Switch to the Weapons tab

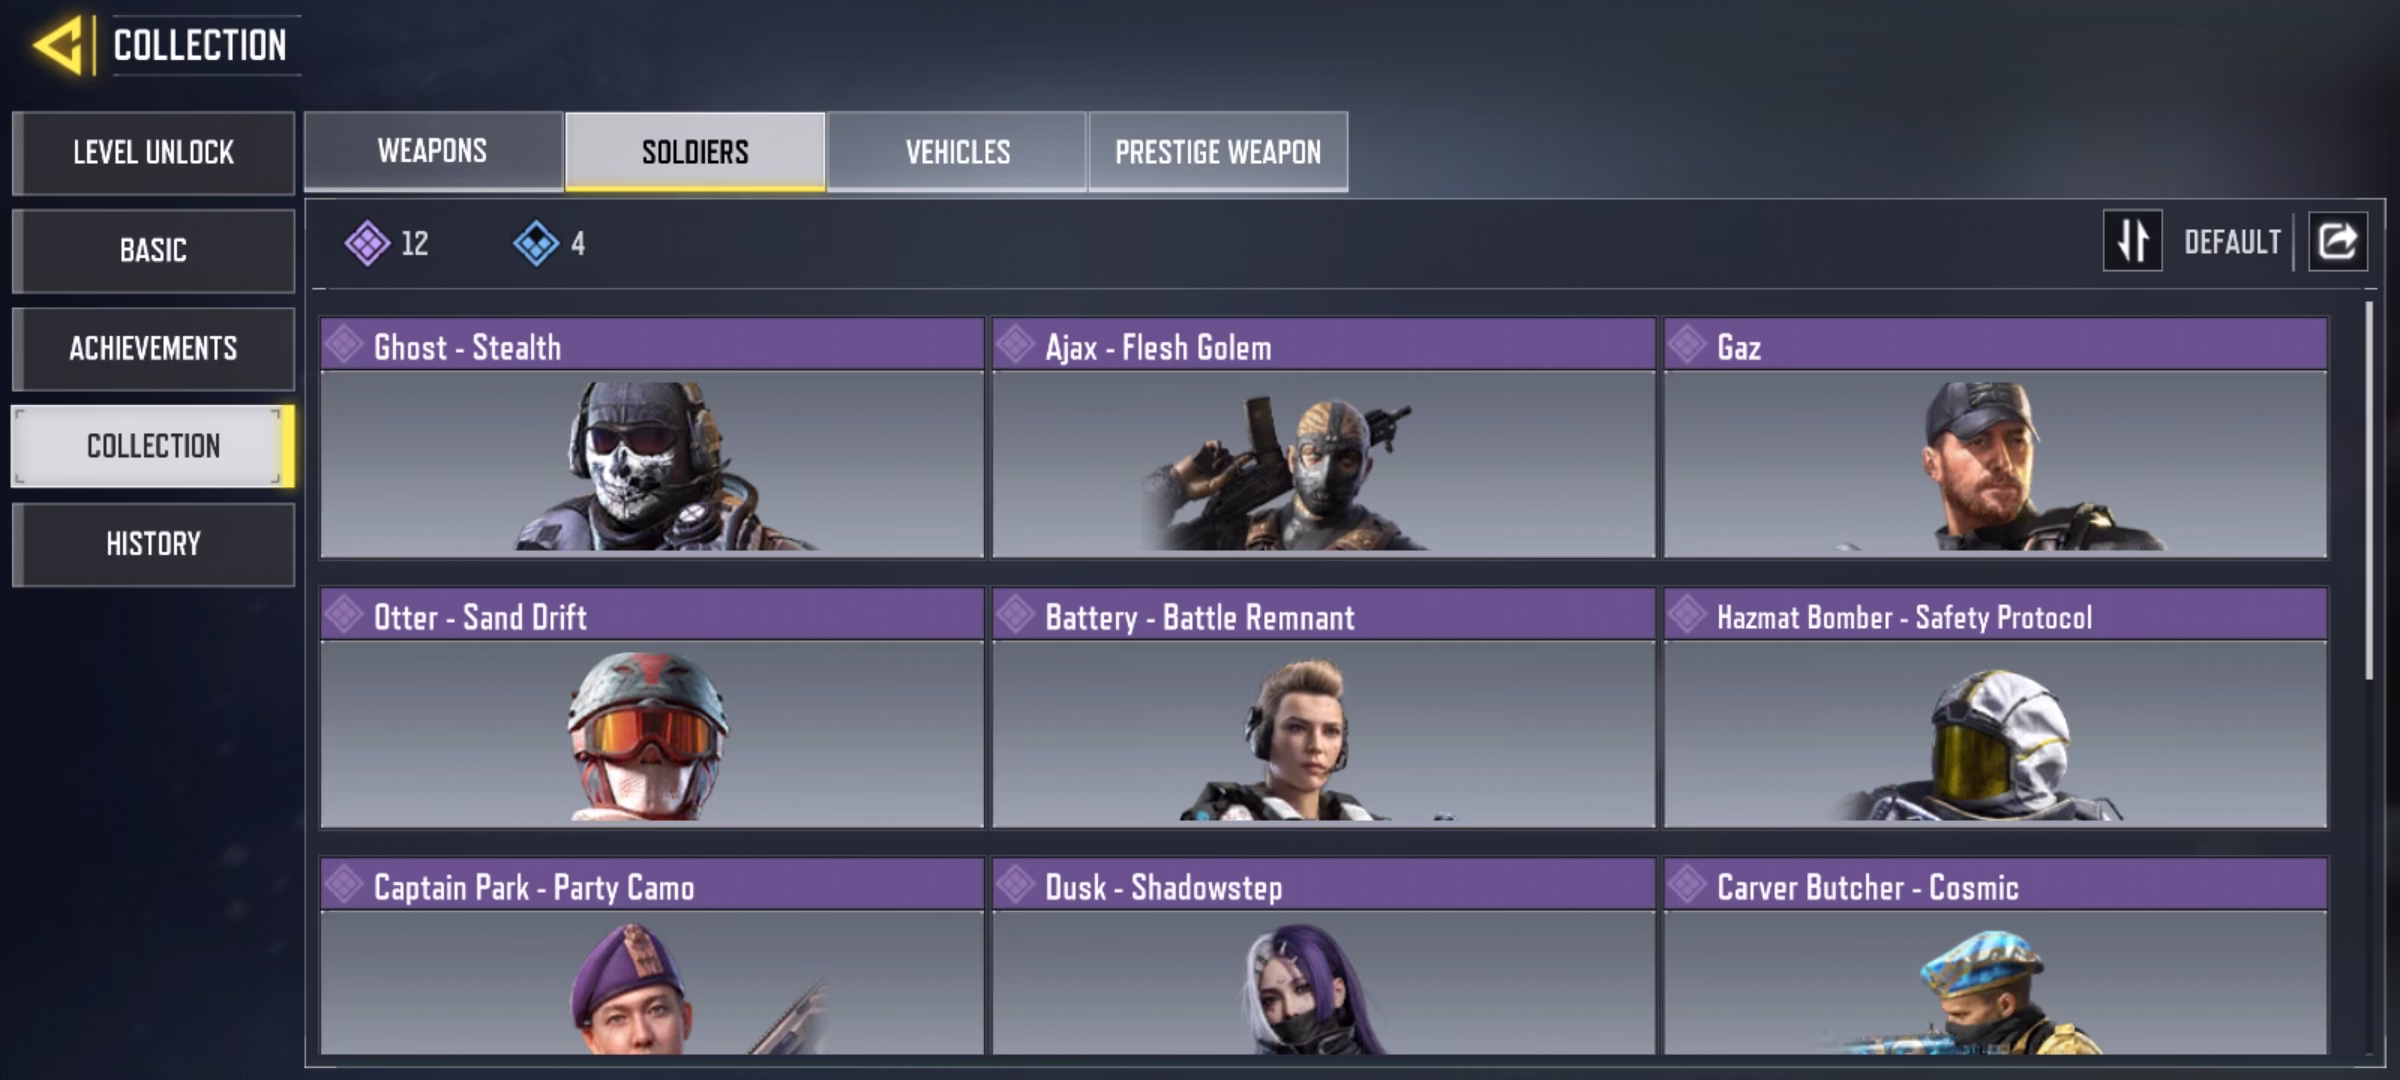pos(433,151)
